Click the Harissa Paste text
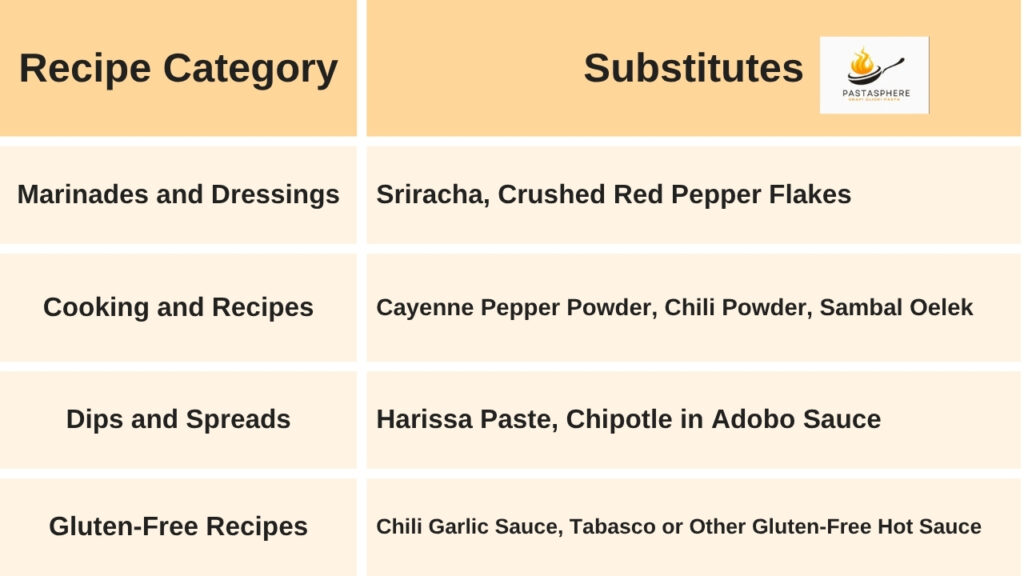Screen dimensions: 1024x576 [467, 419]
